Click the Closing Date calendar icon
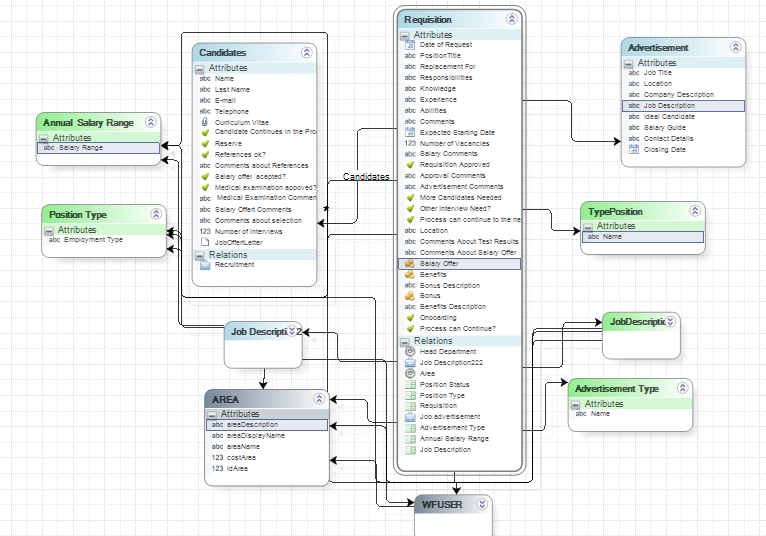Image resolution: width=766 pixels, height=536 pixels. tap(634, 150)
